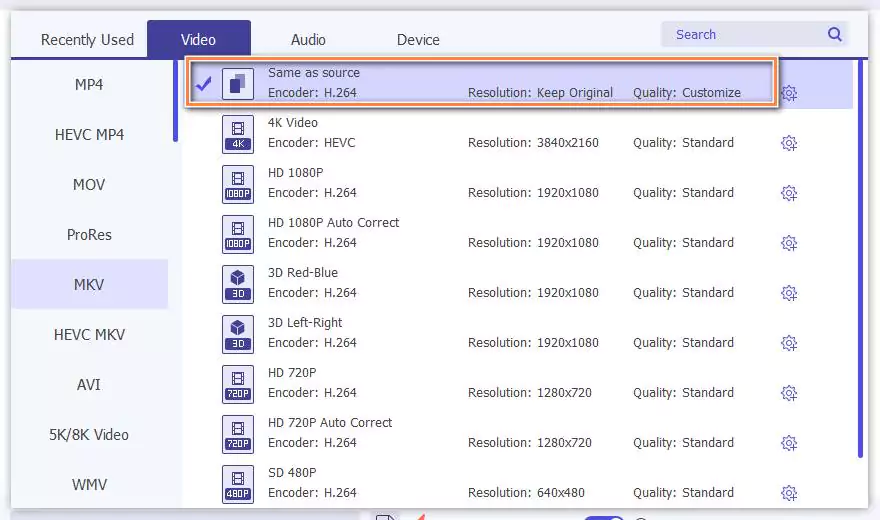Select the '3D Left-Right' preset name

coord(305,322)
